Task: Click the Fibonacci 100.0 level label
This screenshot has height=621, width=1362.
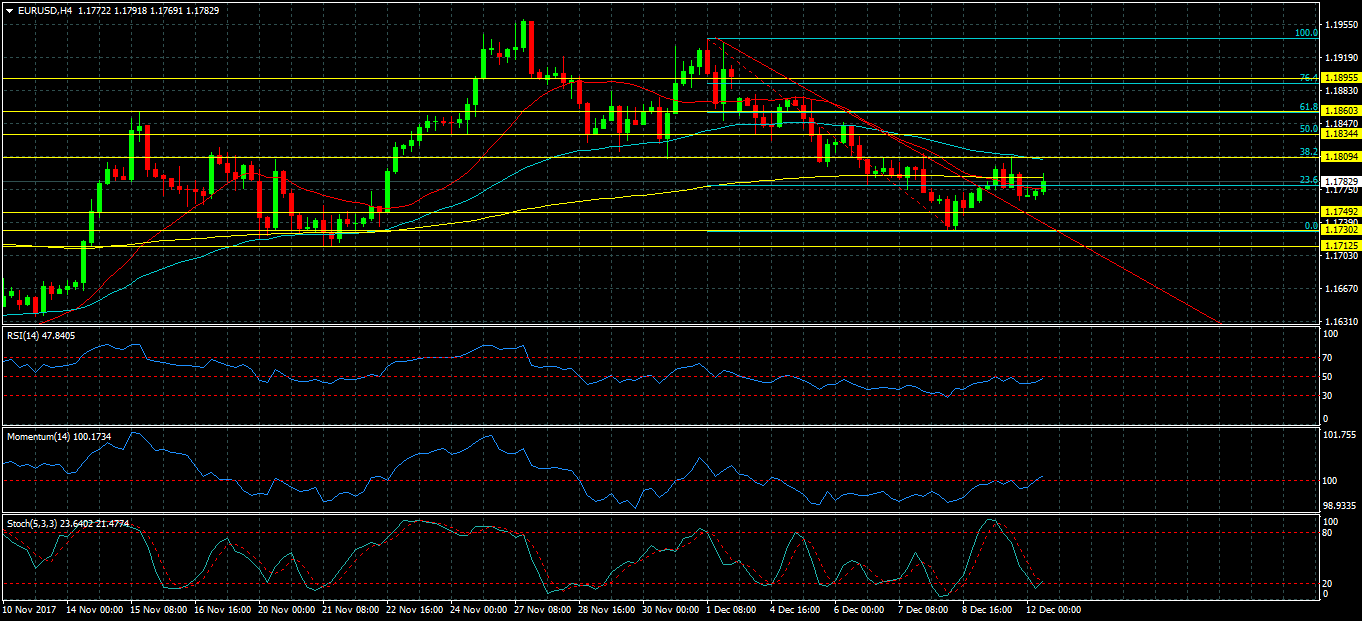Action: coord(1306,33)
